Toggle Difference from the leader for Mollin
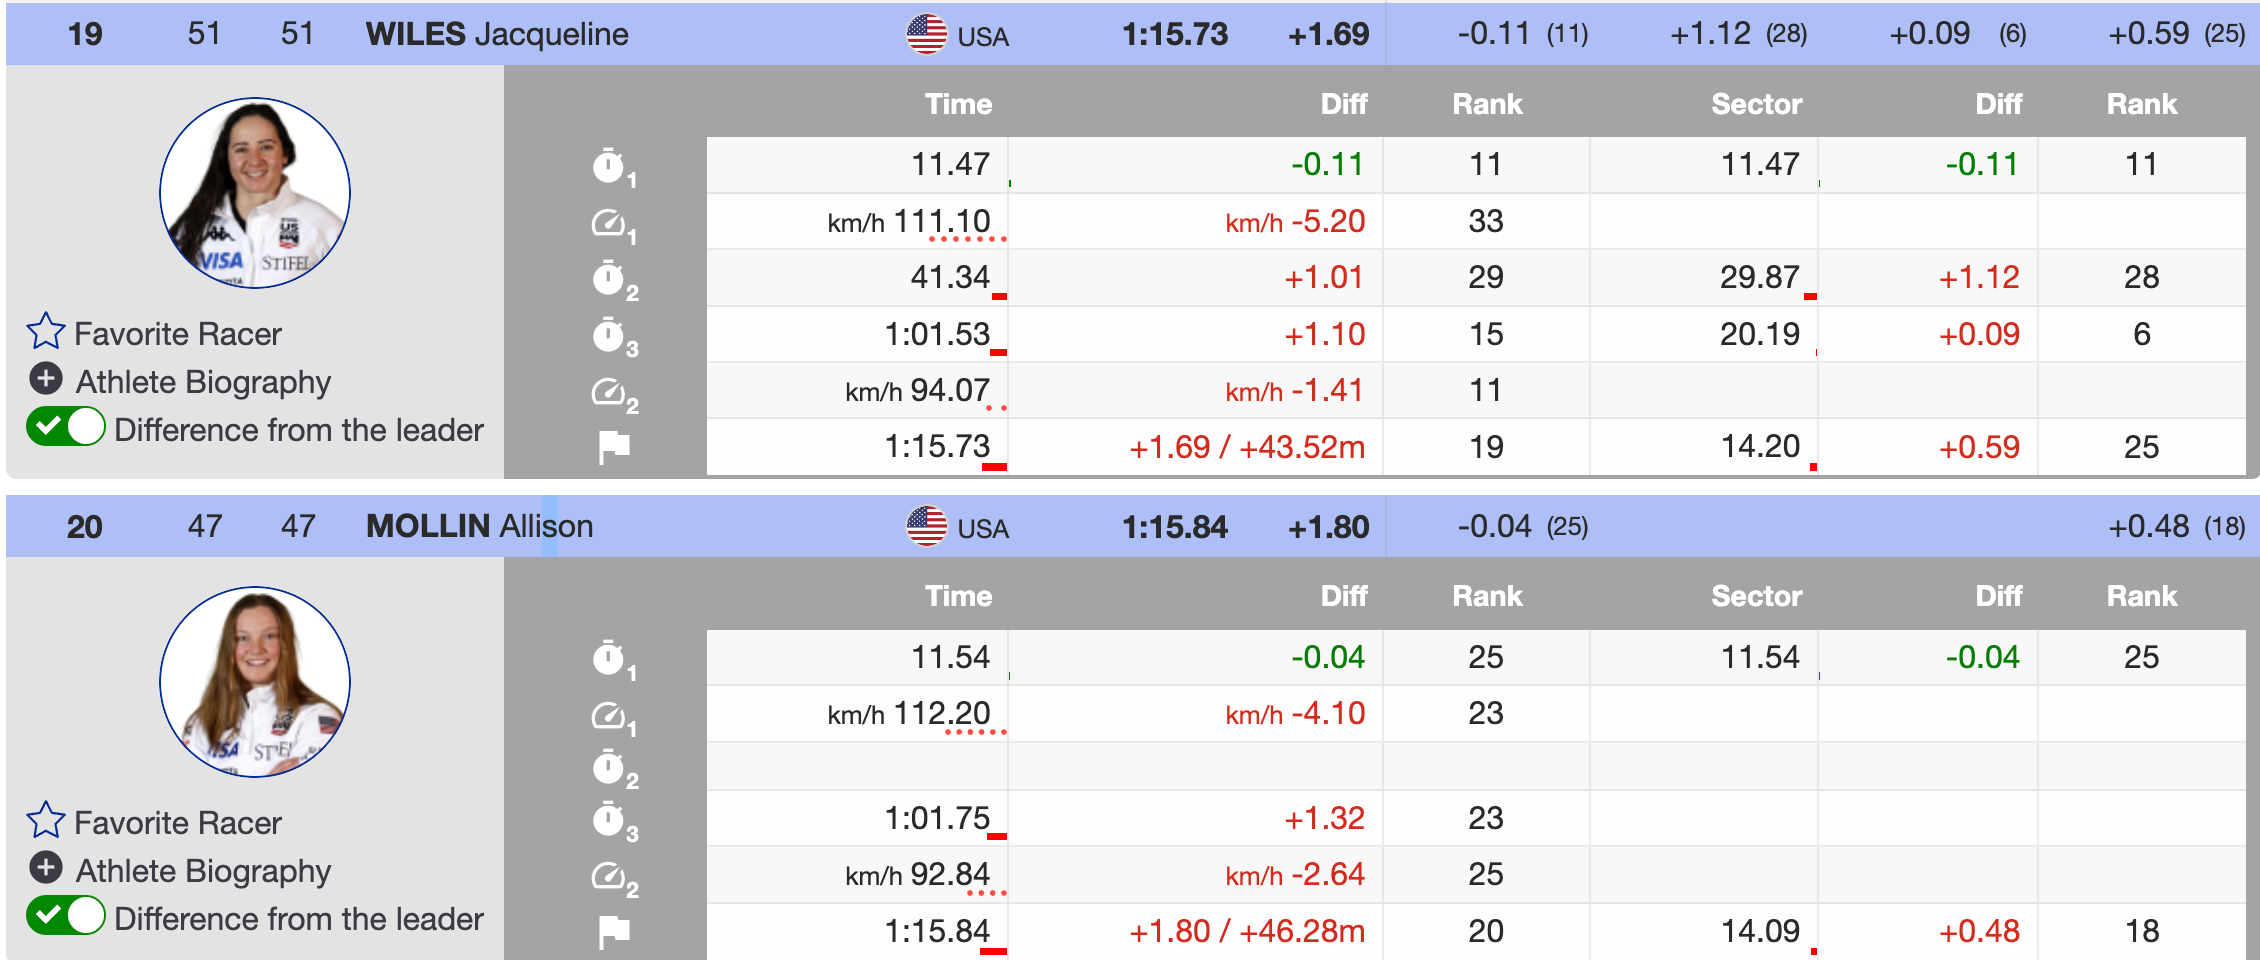 pos(66,917)
